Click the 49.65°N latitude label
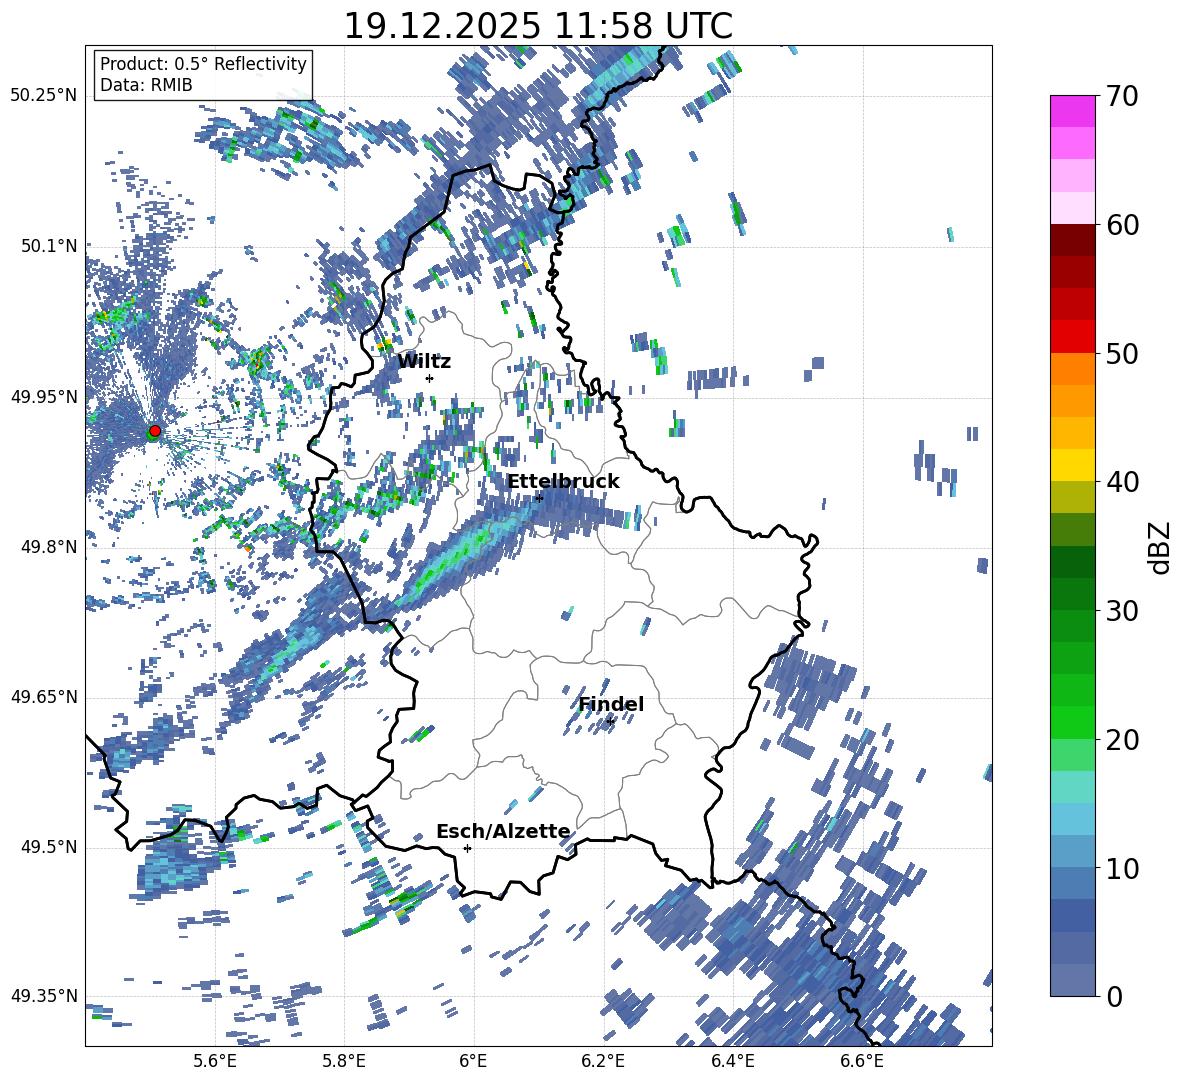 coord(44,697)
